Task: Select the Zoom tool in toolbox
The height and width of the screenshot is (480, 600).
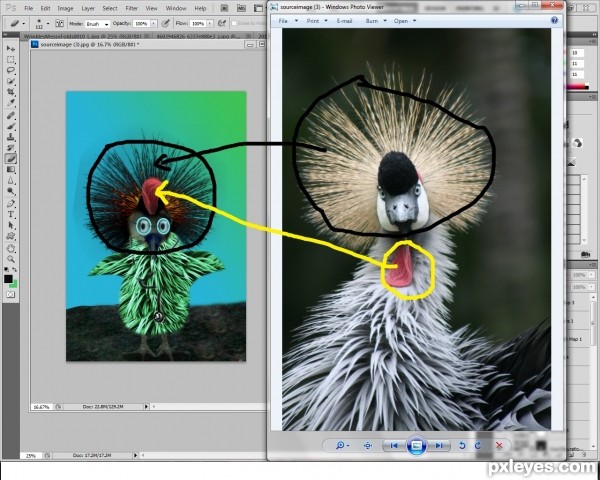Action: [11, 259]
